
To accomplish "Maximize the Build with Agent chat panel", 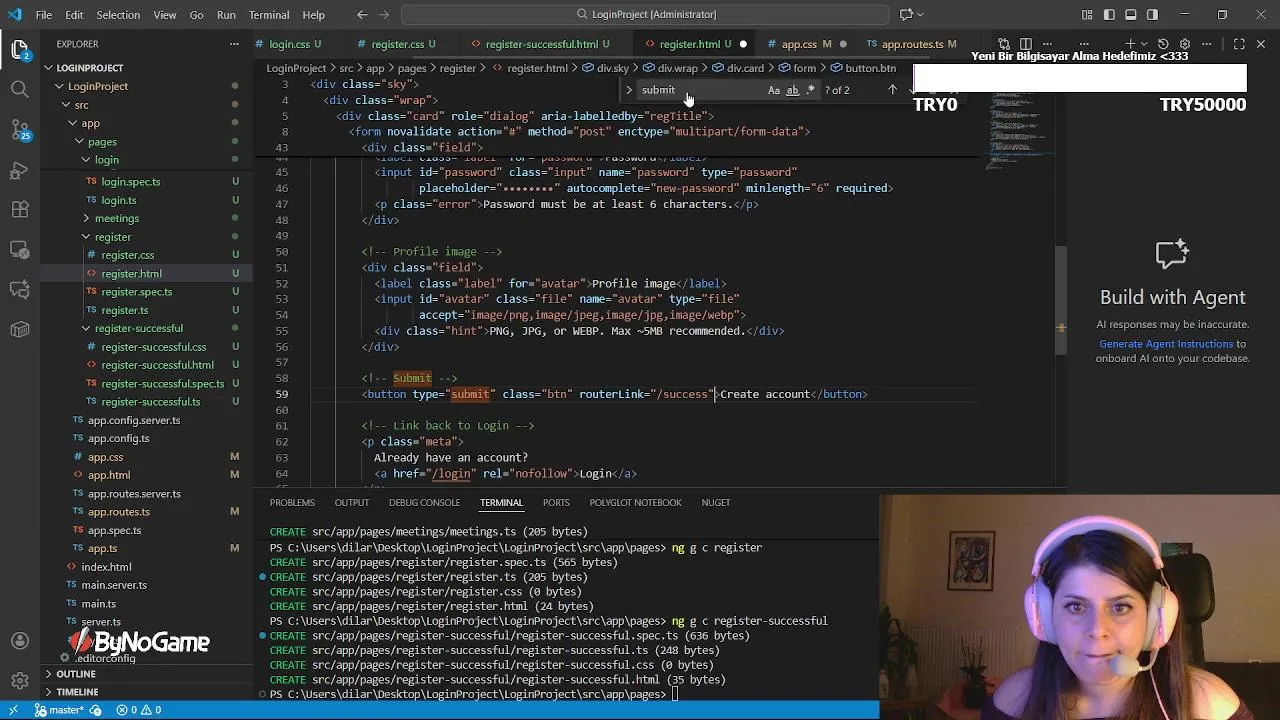I will point(1239,44).
